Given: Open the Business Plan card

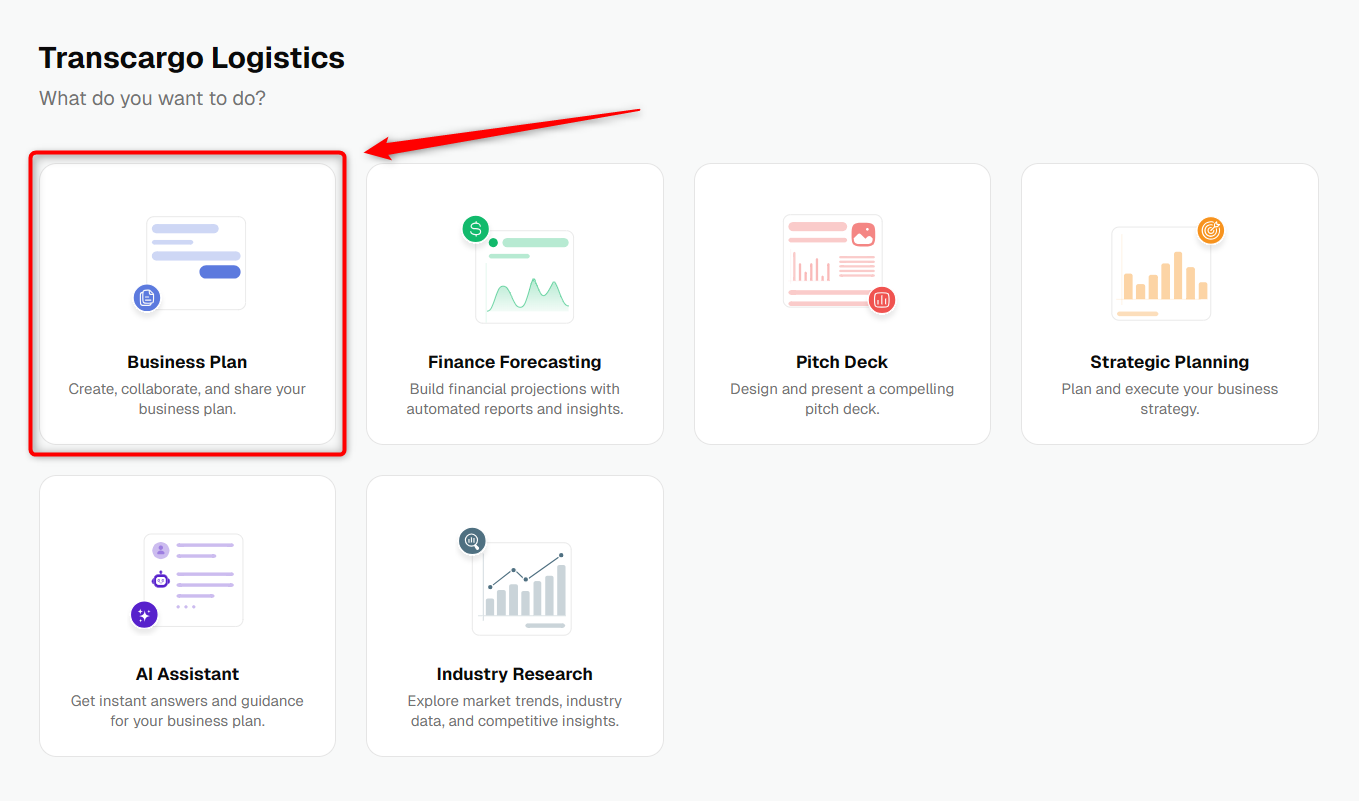Looking at the screenshot, I should 187,304.
